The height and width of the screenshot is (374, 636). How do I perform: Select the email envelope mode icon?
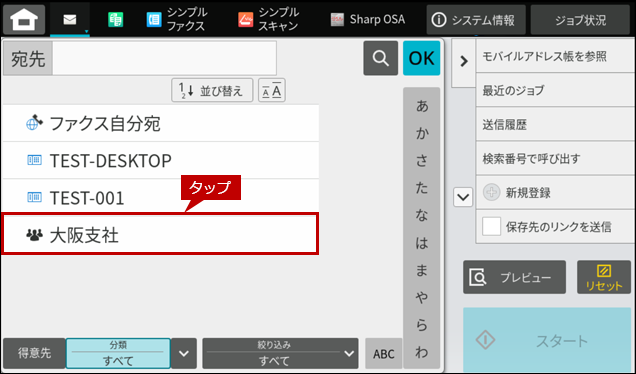[70, 19]
